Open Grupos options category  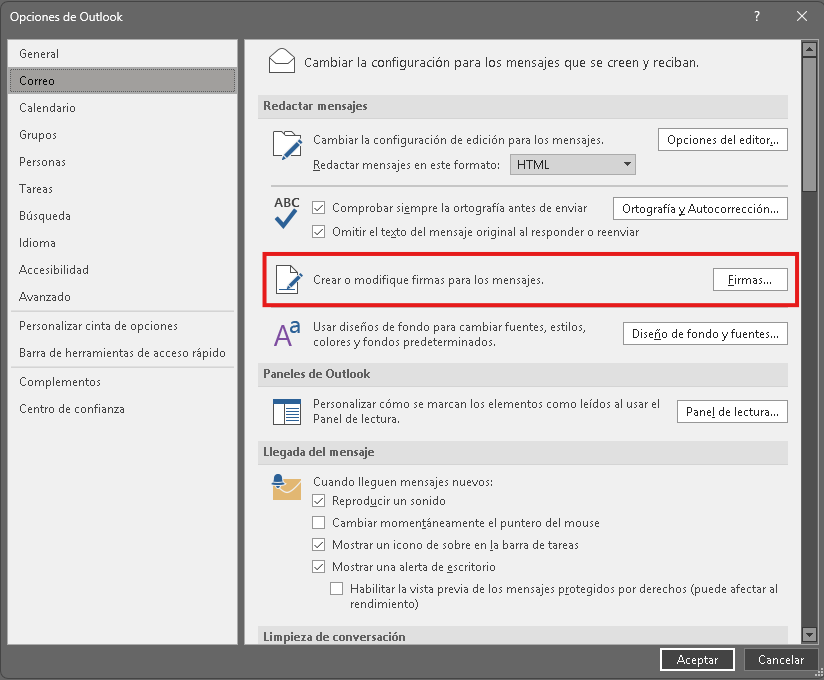[122, 135]
